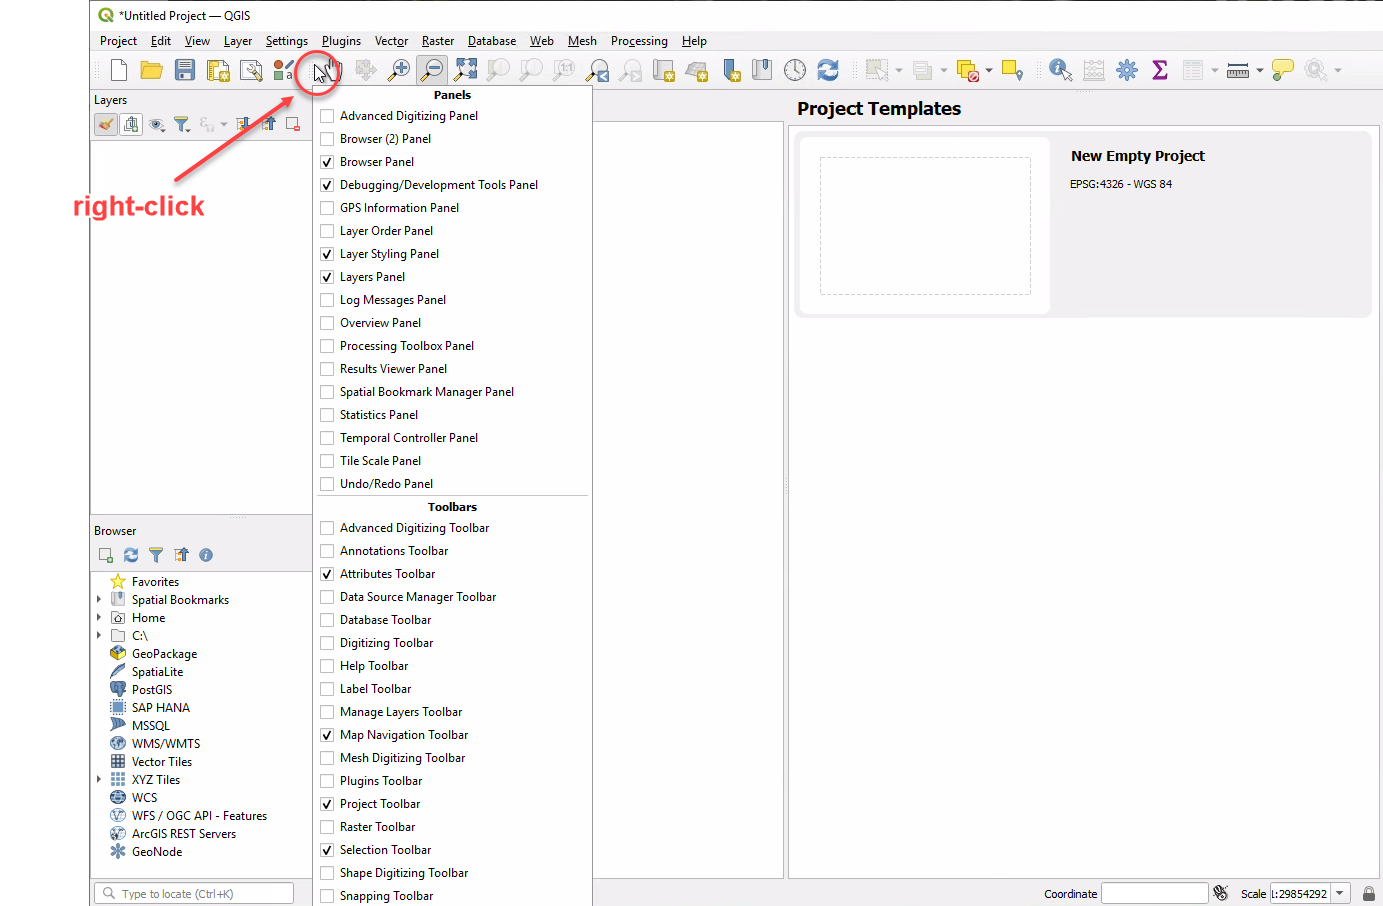Expand the Spatial Bookmarks tree node
Viewport: 1383px width, 906px height.
99,600
